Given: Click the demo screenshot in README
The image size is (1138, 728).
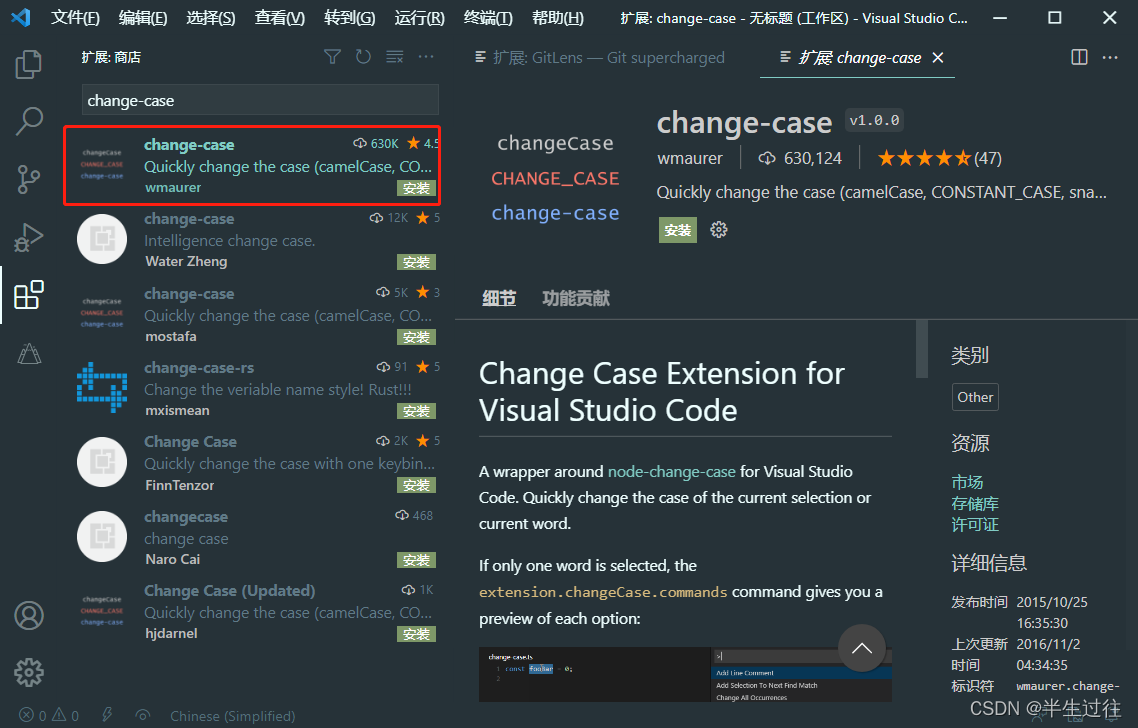Looking at the screenshot, I should pyautogui.click(x=685, y=674).
